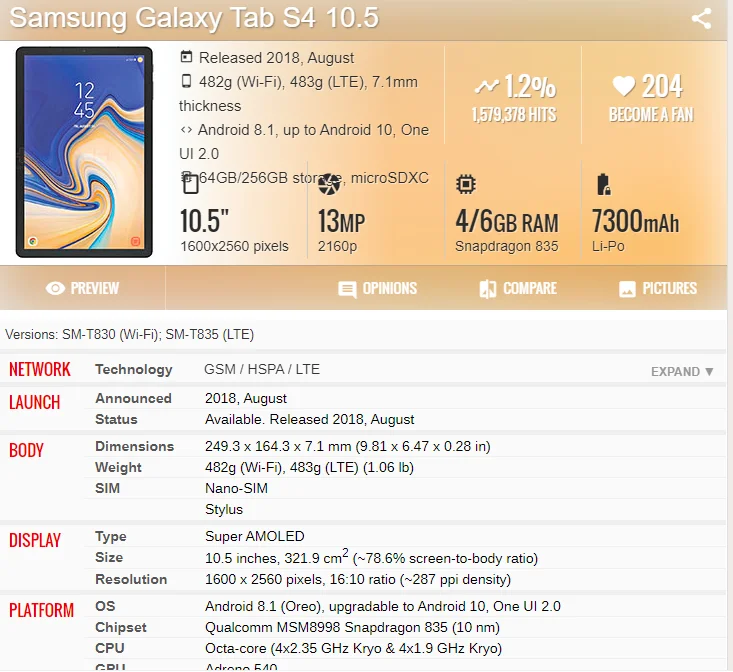Click the Li-Po battery type text
The height and width of the screenshot is (672, 733).
click(x=608, y=246)
